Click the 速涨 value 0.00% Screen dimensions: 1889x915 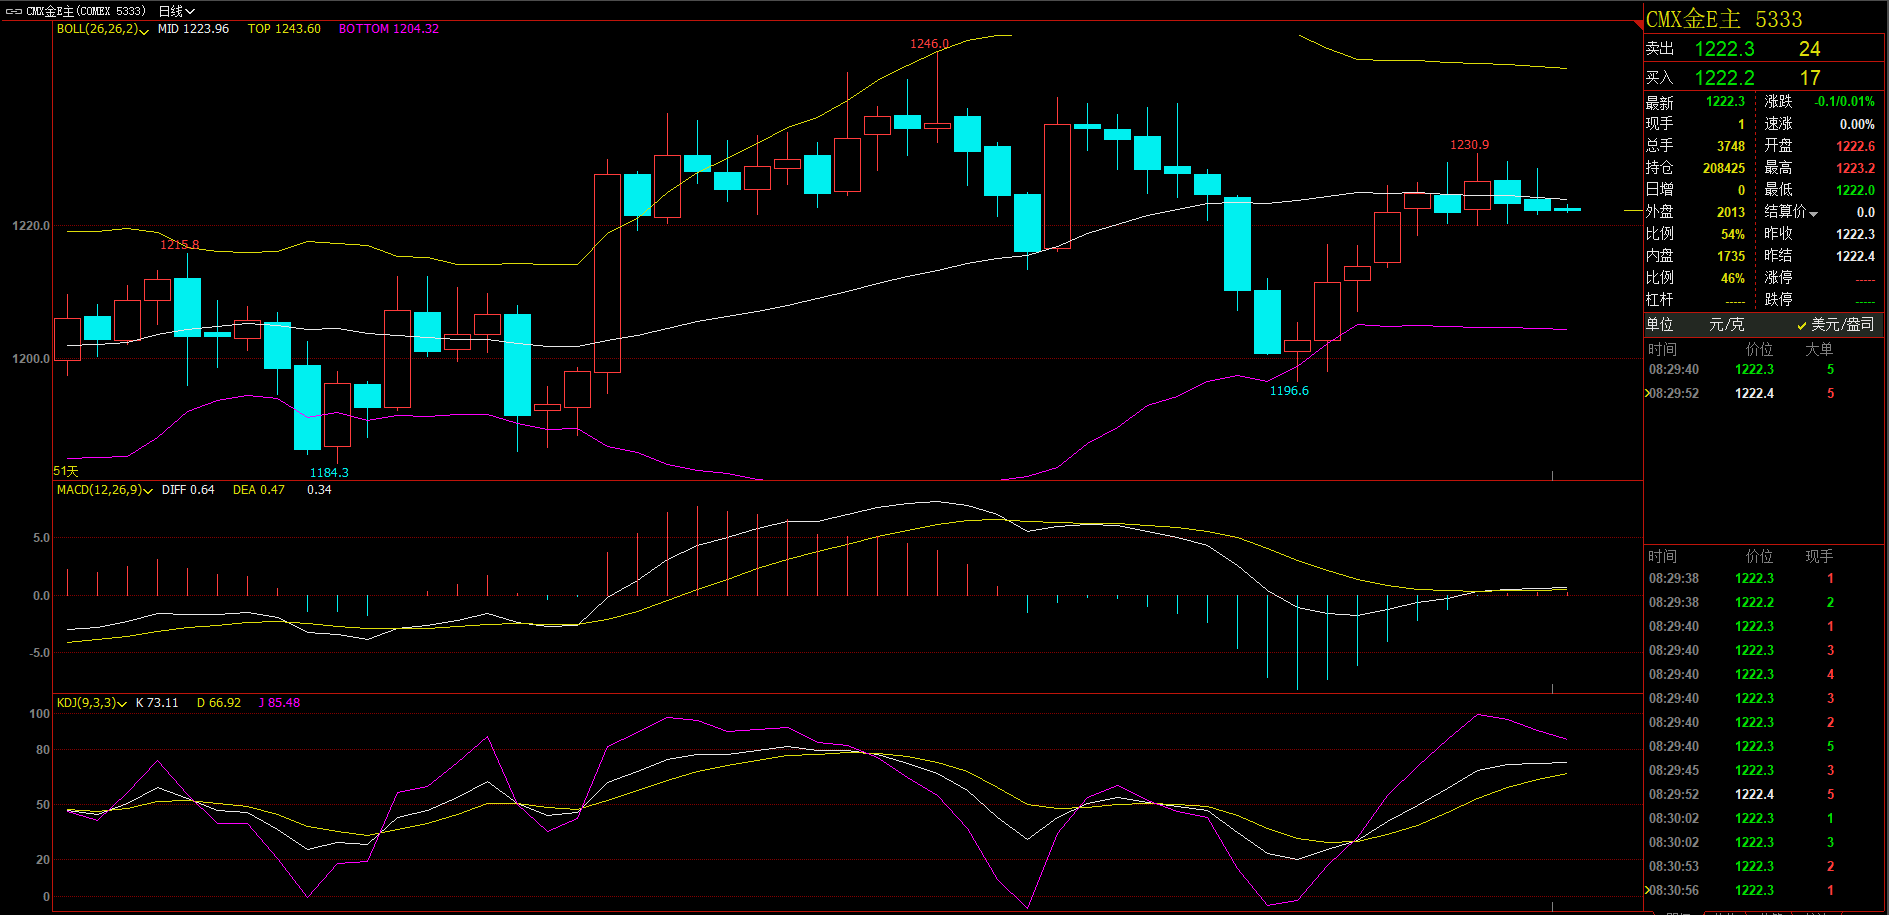1857,124
